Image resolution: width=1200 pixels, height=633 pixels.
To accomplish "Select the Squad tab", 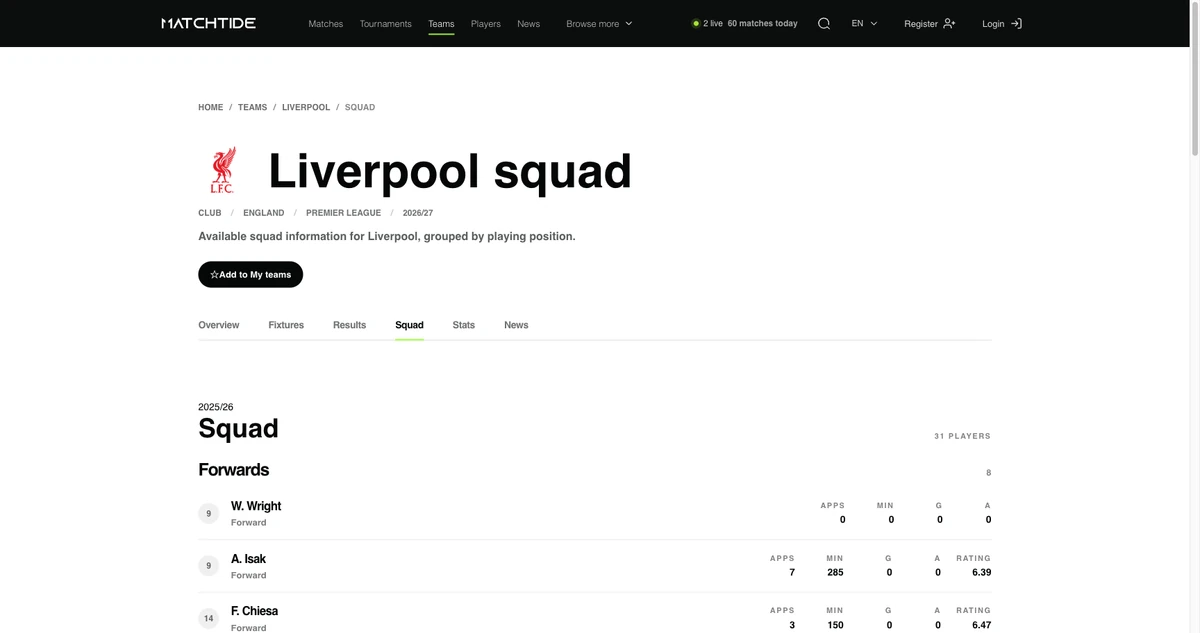I will tap(409, 325).
